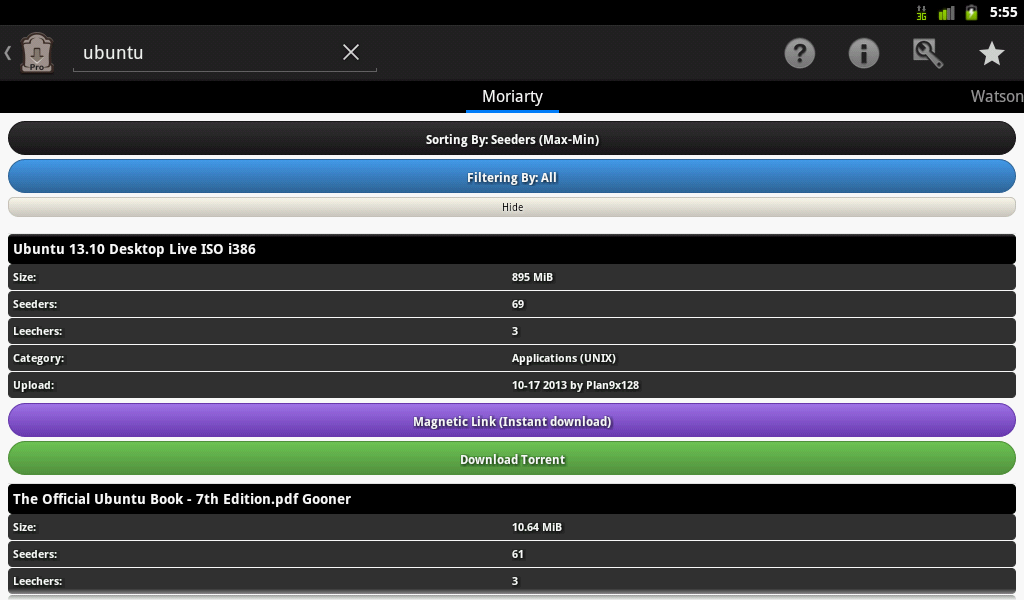Viewport: 1024px width, 600px height.
Task: Open the info icon in toolbar
Action: click(863, 54)
